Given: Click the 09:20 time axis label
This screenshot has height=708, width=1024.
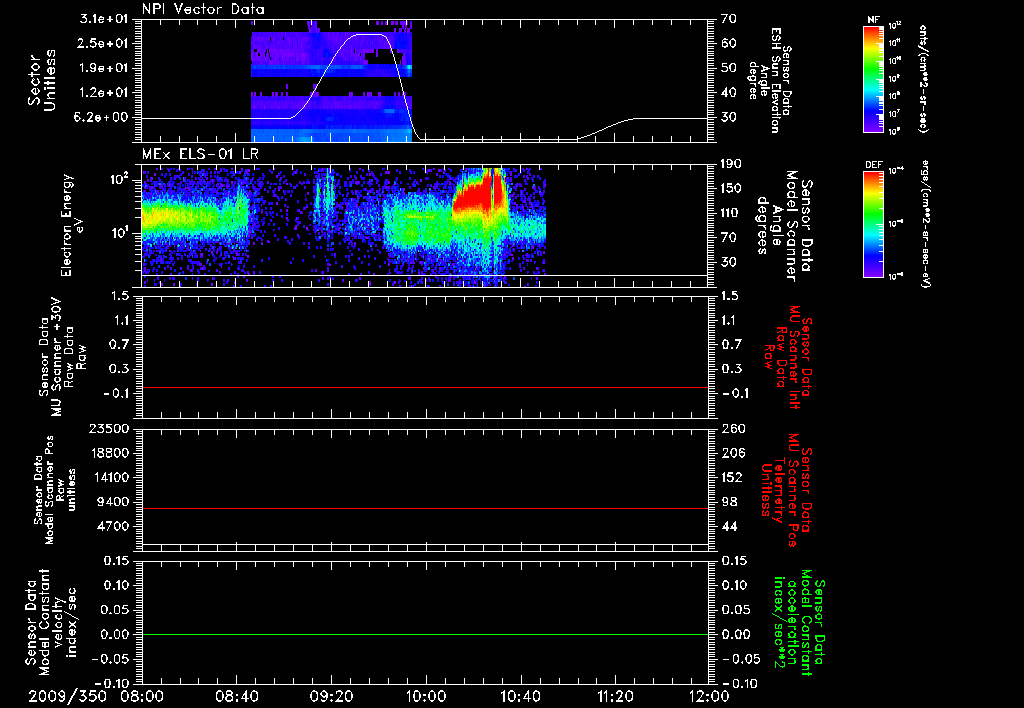Looking at the screenshot, I should 332,696.
